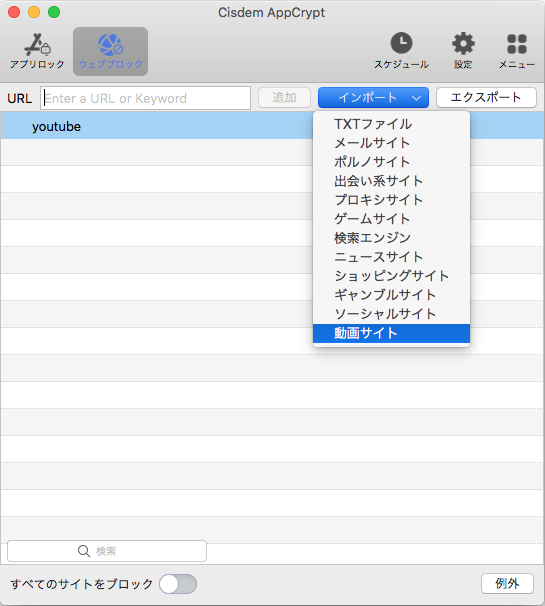Select the youtube row in list
This screenshot has width=545, height=606.
tap(272, 126)
